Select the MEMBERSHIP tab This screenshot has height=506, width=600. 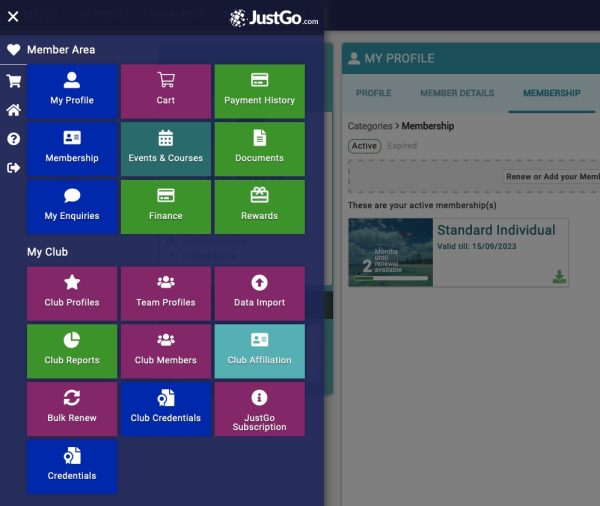click(552, 93)
